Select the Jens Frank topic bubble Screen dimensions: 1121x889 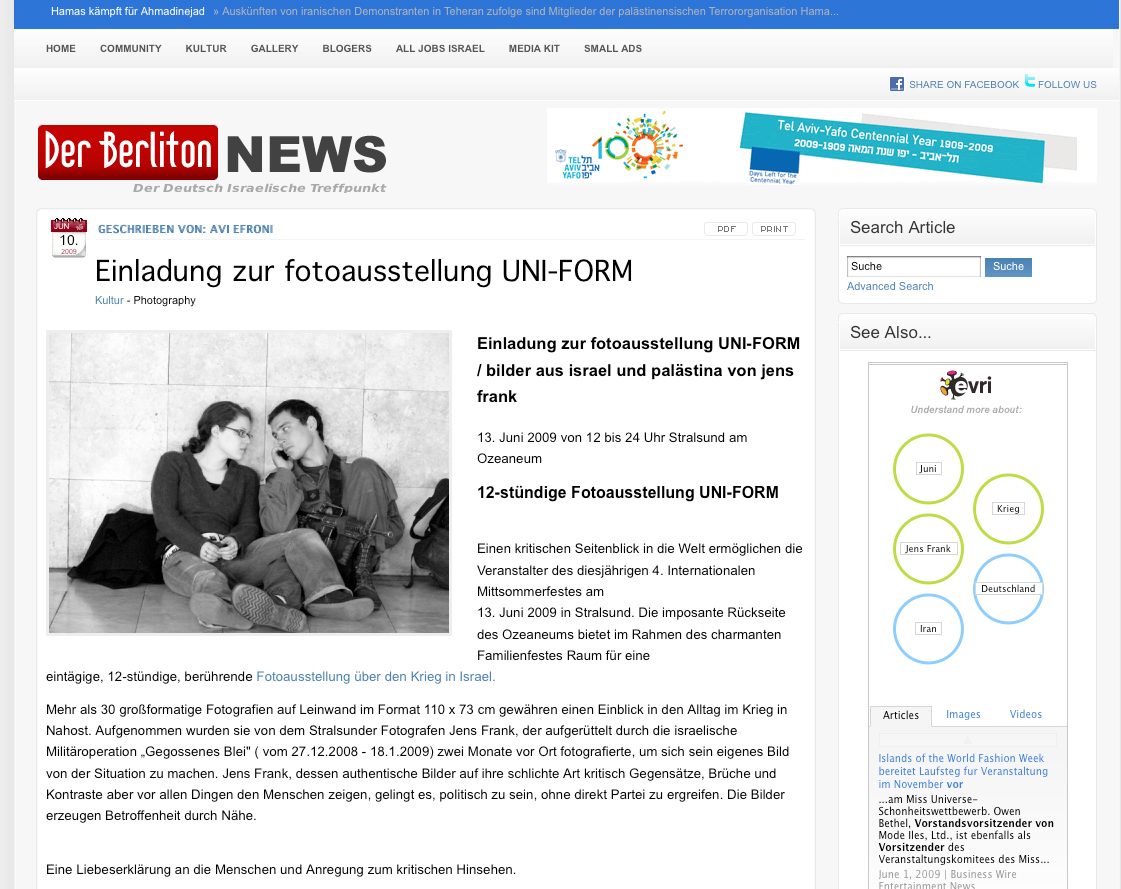[x=928, y=549]
